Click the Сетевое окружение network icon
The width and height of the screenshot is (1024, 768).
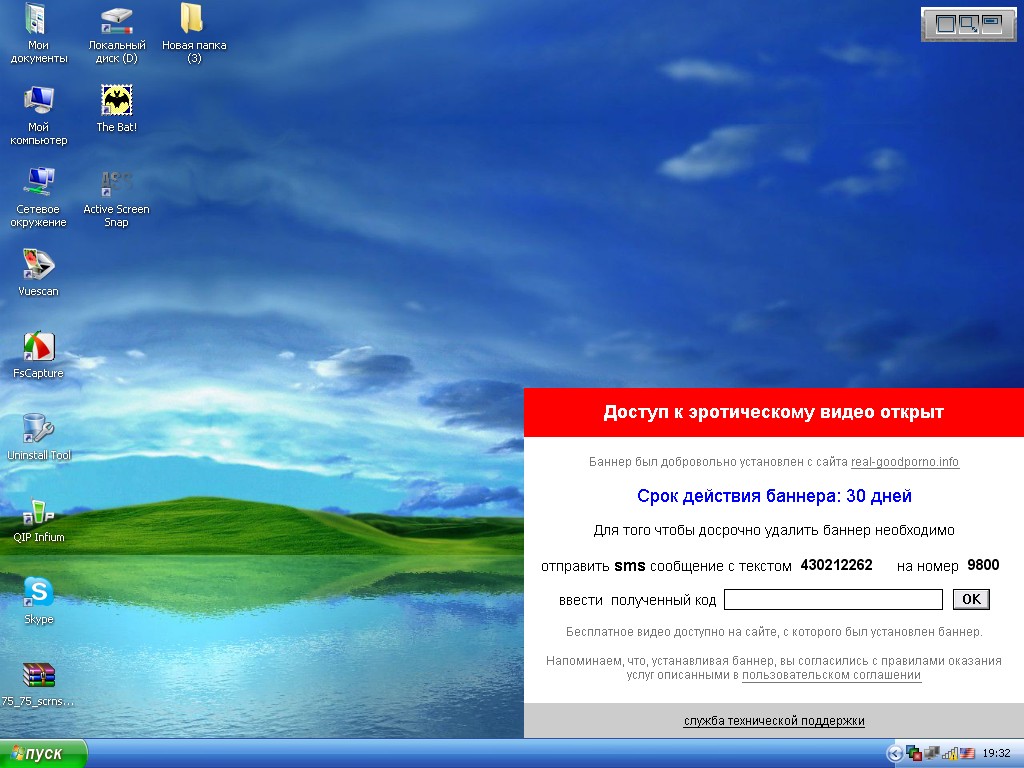[38, 184]
